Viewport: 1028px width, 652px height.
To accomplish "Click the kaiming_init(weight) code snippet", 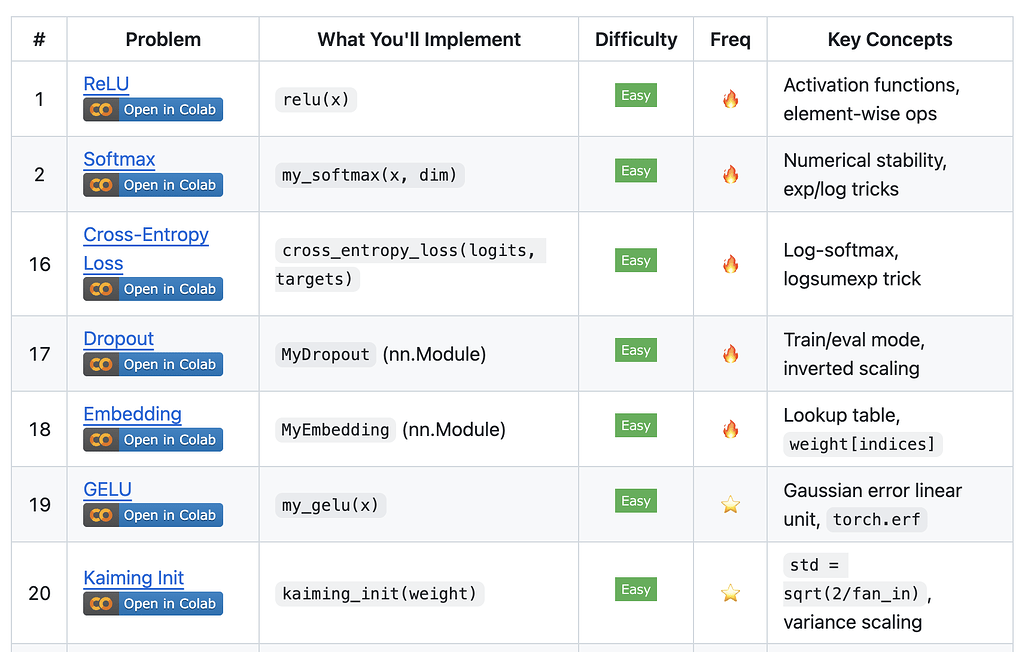I will pyautogui.click(x=380, y=594).
